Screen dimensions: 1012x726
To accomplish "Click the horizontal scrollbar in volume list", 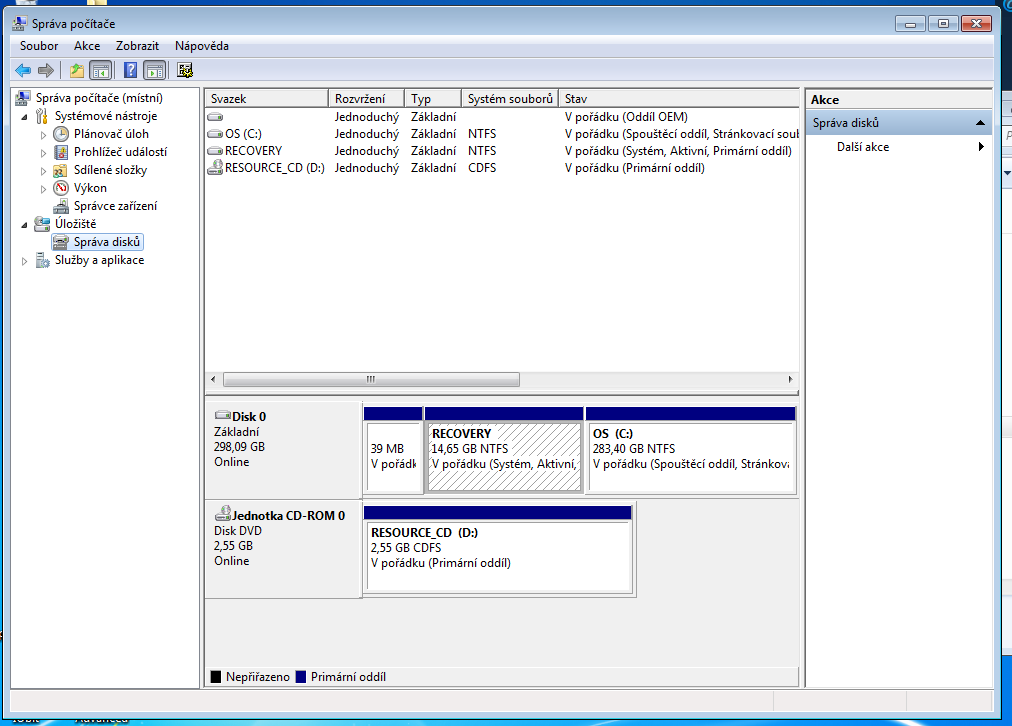I will point(371,380).
